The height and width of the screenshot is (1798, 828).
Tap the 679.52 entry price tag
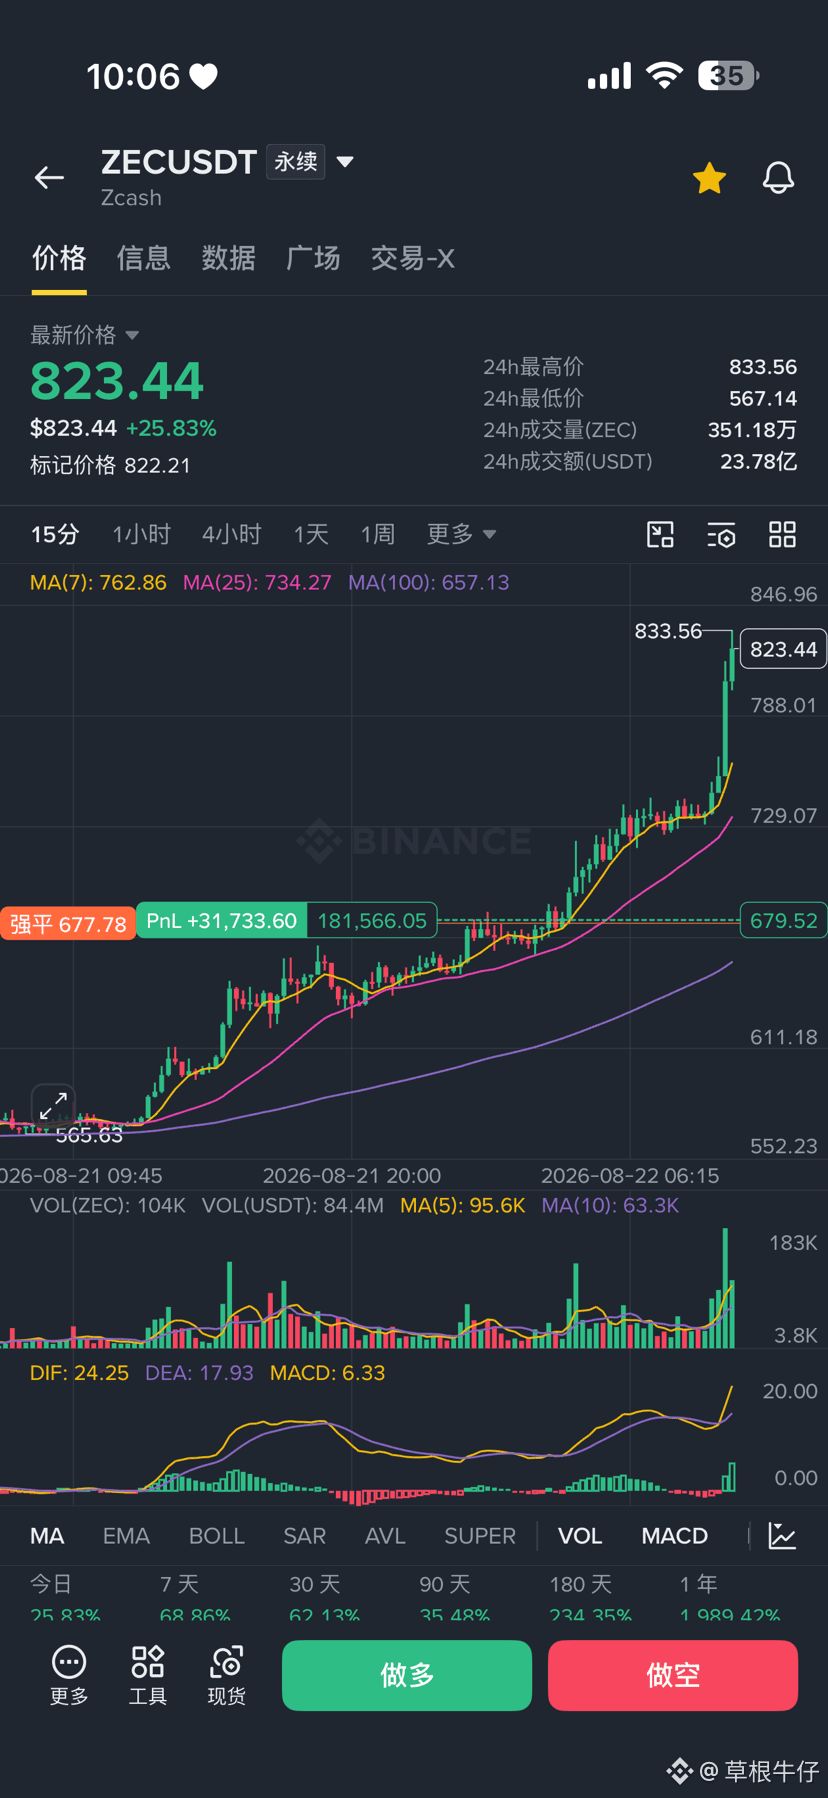[x=783, y=920]
